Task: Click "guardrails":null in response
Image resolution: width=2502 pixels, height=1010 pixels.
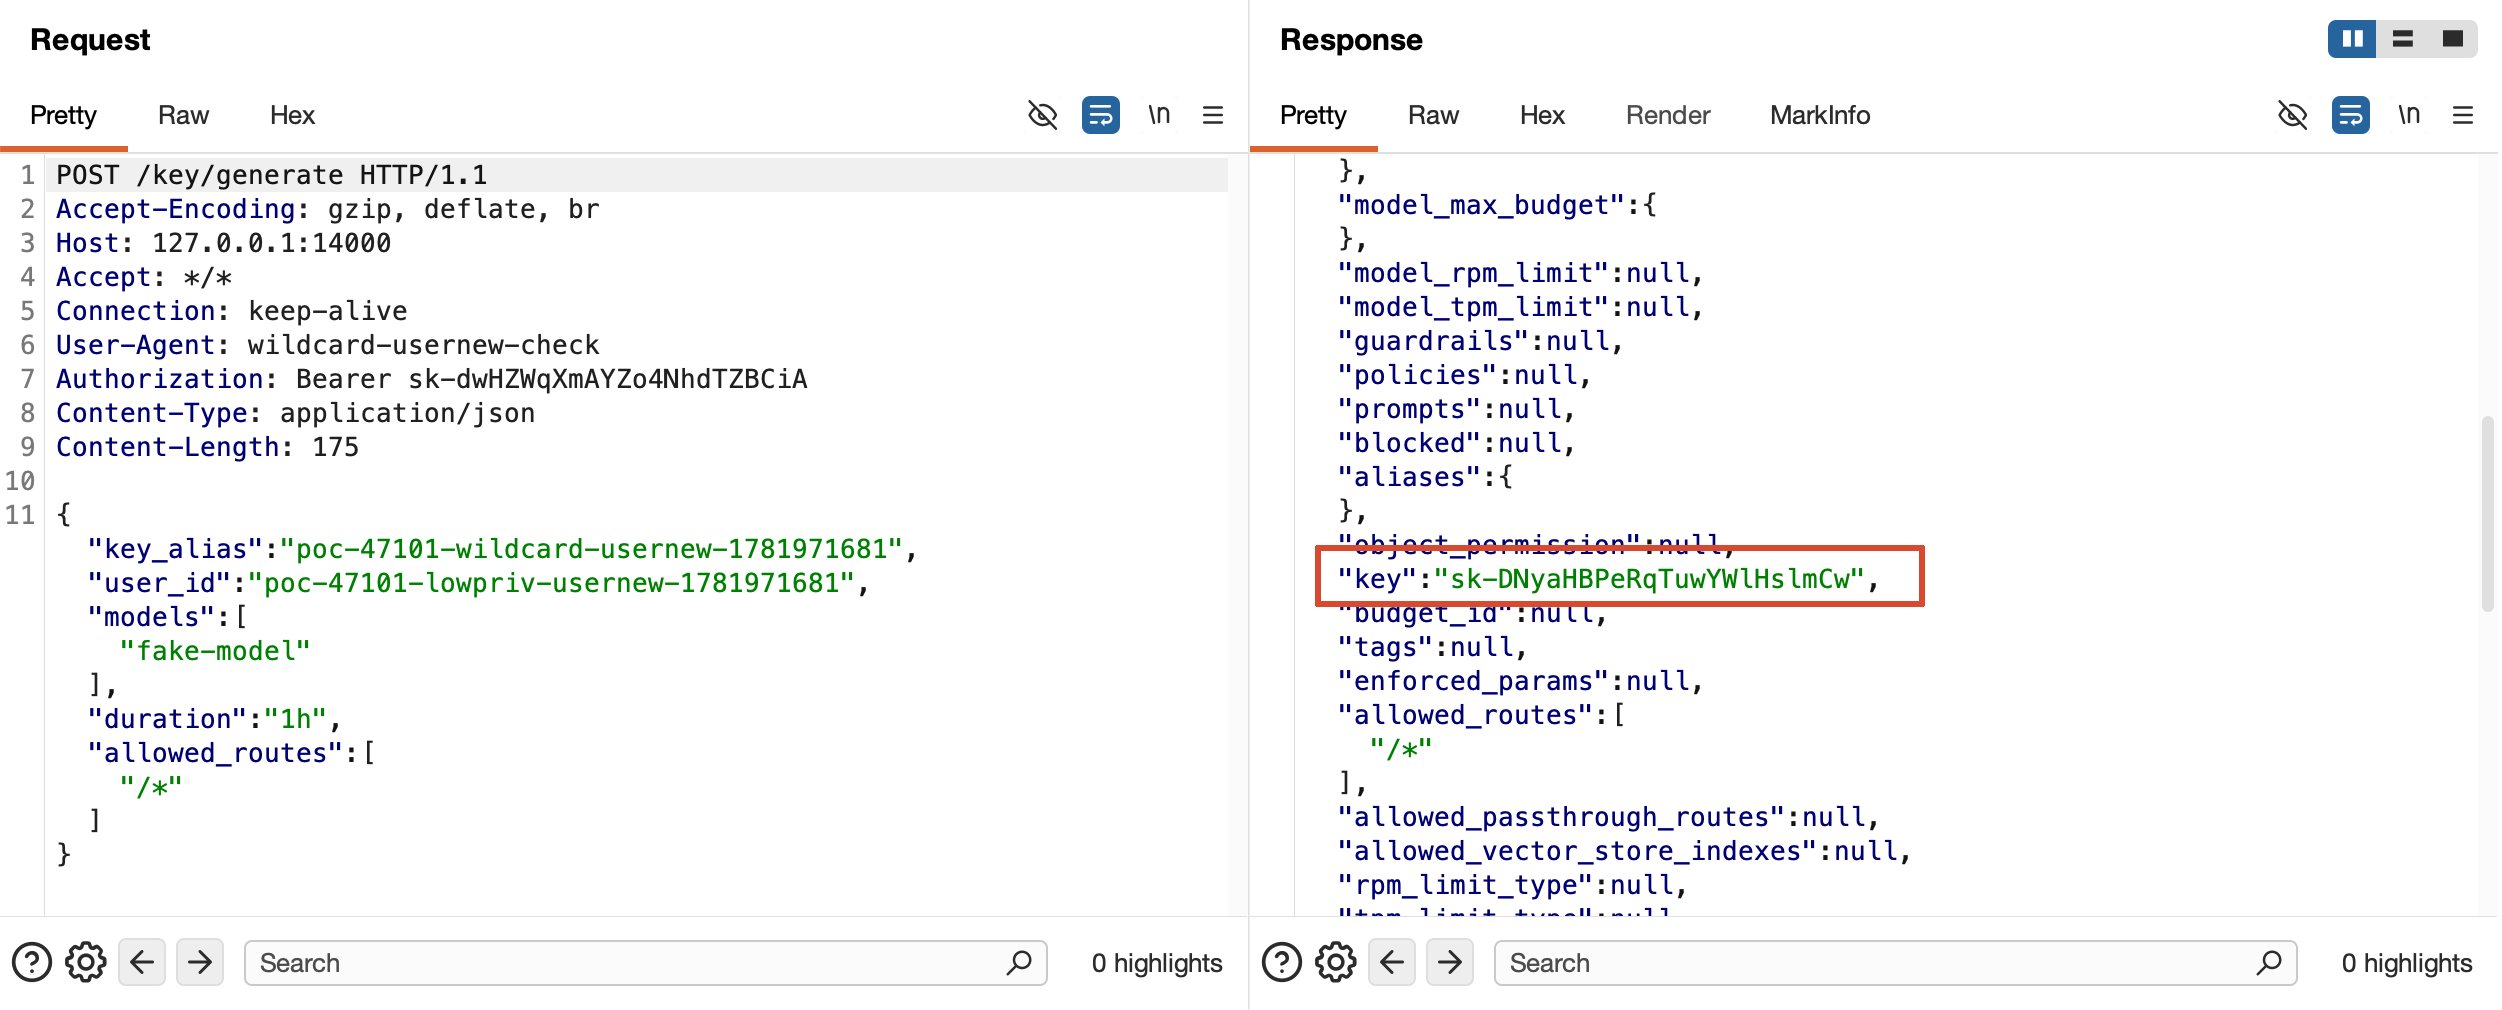Action: tap(1480, 341)
